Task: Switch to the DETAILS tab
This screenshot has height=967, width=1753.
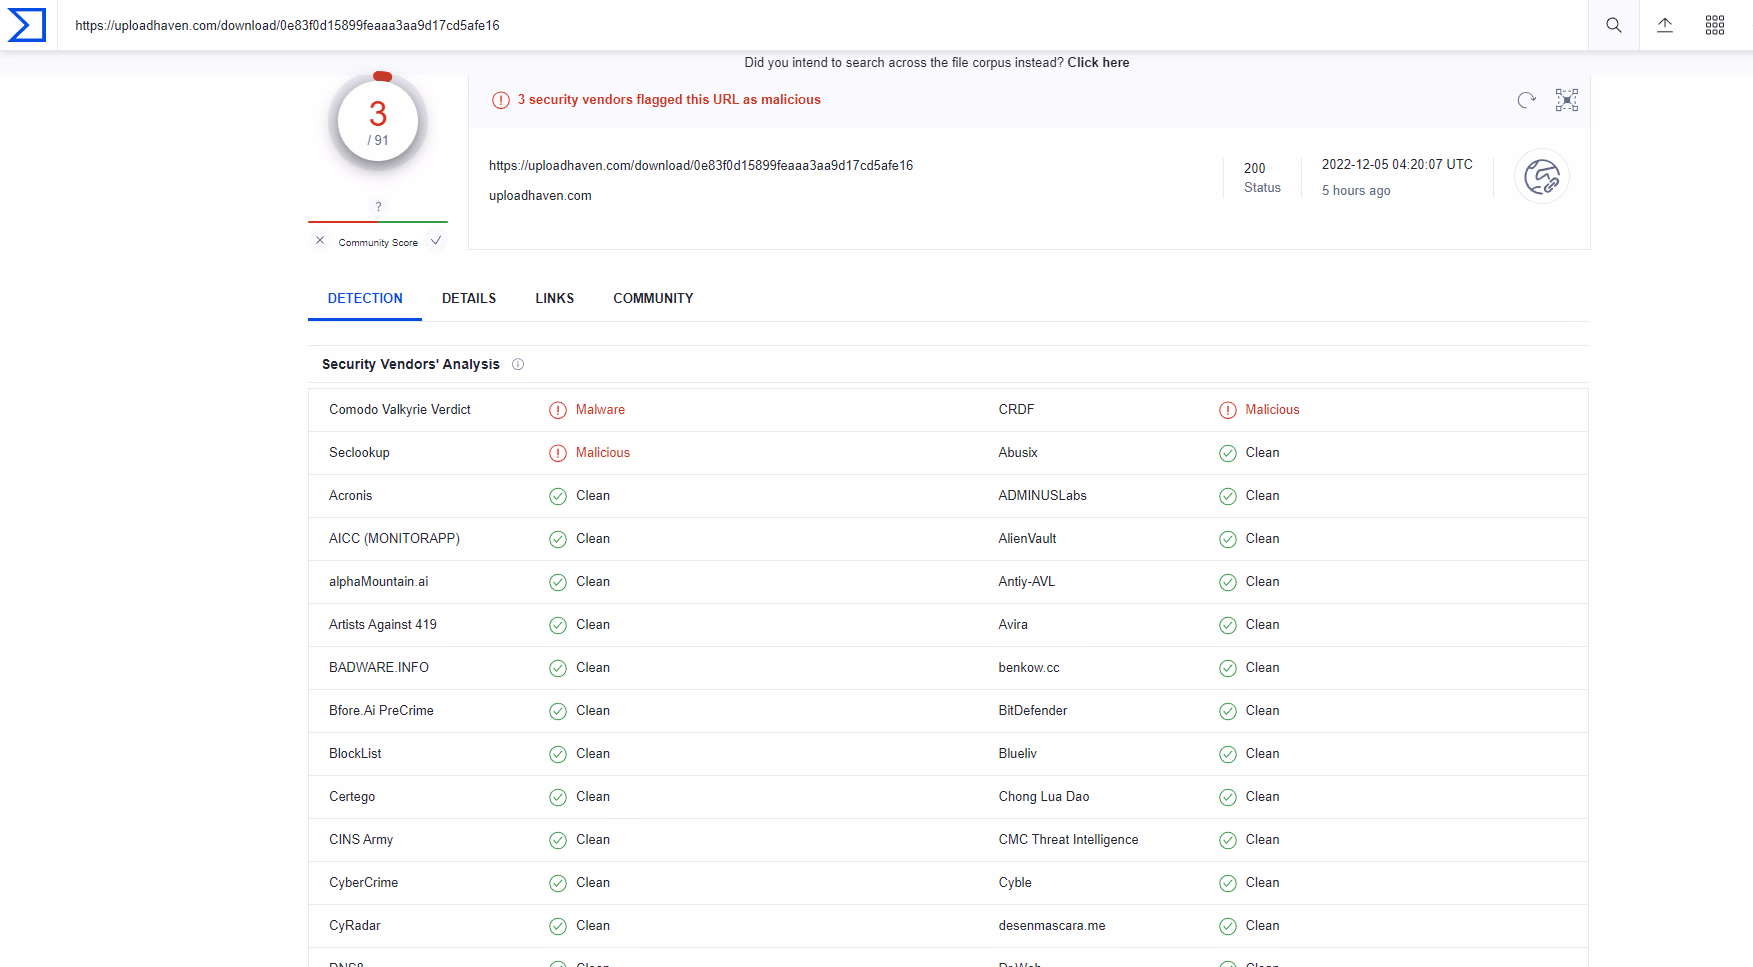Action: coord(469,299)
